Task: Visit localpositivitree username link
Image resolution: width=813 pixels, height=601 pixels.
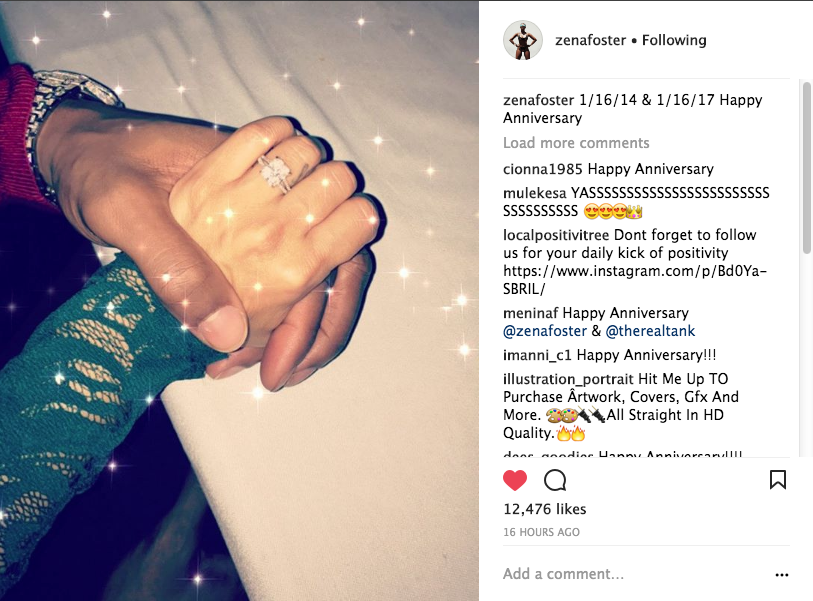Action: pyautogui.click(x=556, y=235)
